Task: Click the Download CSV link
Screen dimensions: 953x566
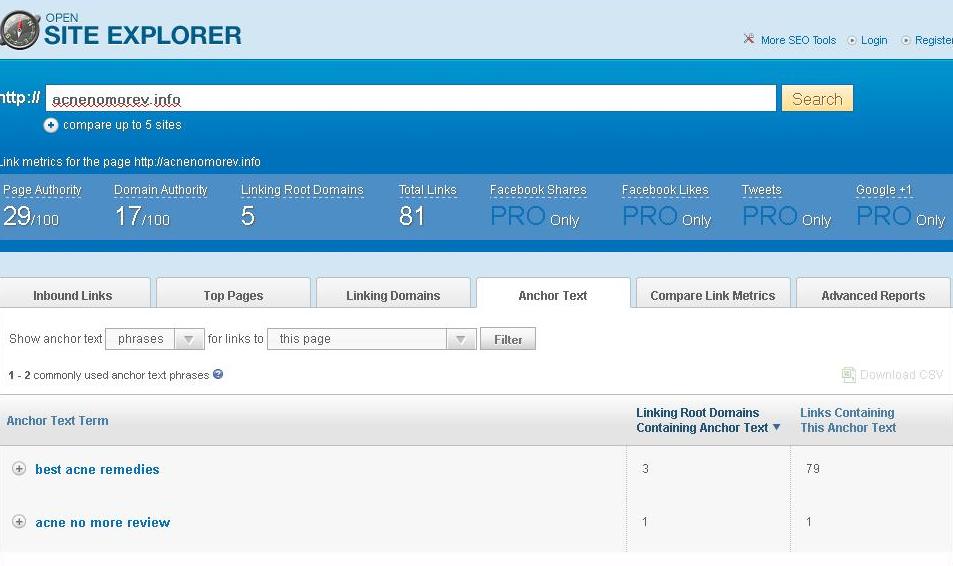Action: tap(901, 374)
